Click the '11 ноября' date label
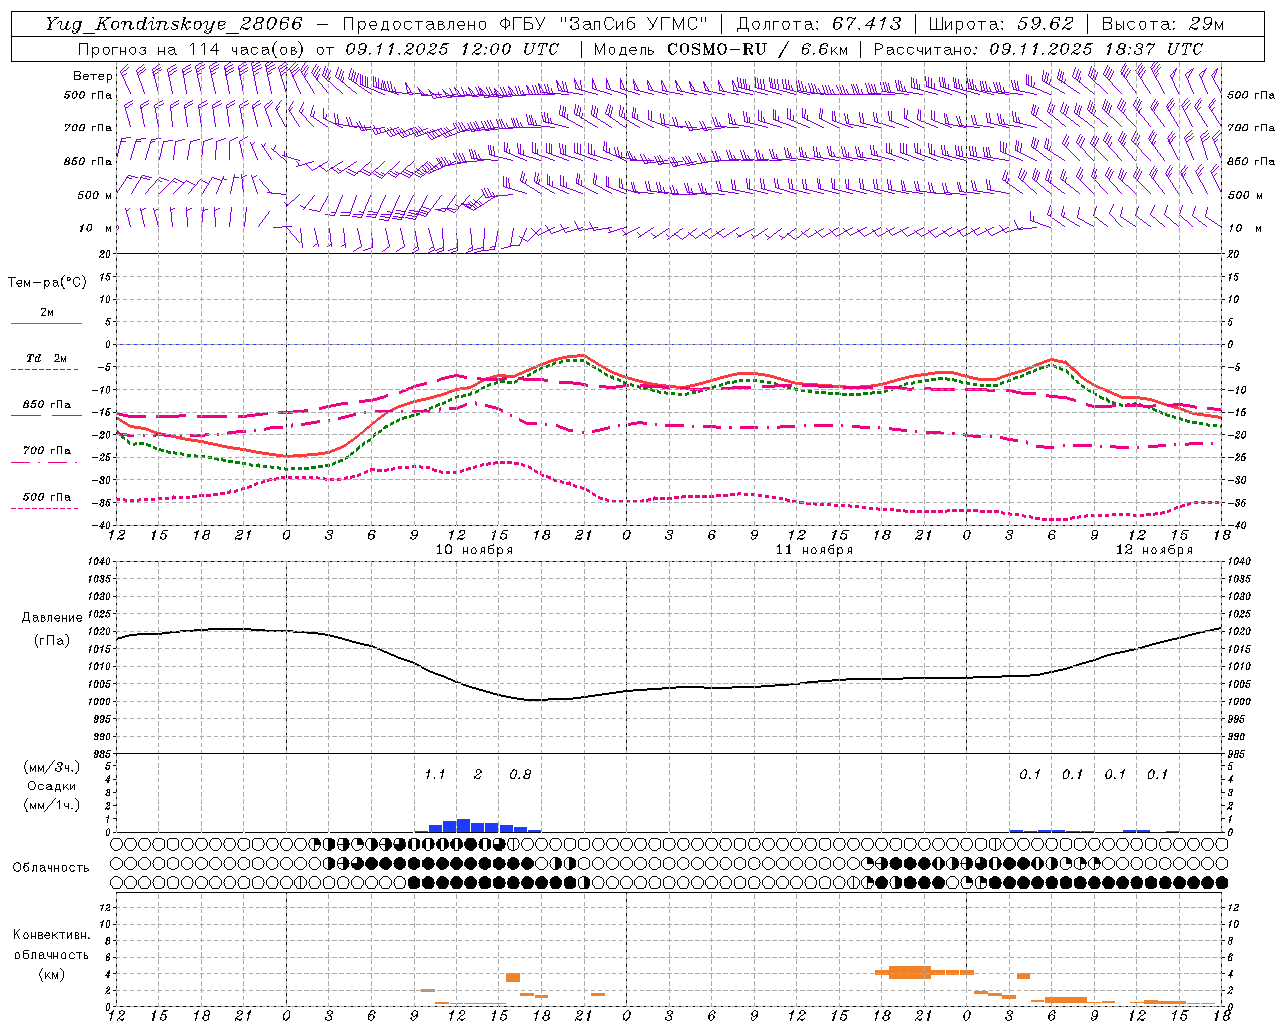 pos(814,550)
